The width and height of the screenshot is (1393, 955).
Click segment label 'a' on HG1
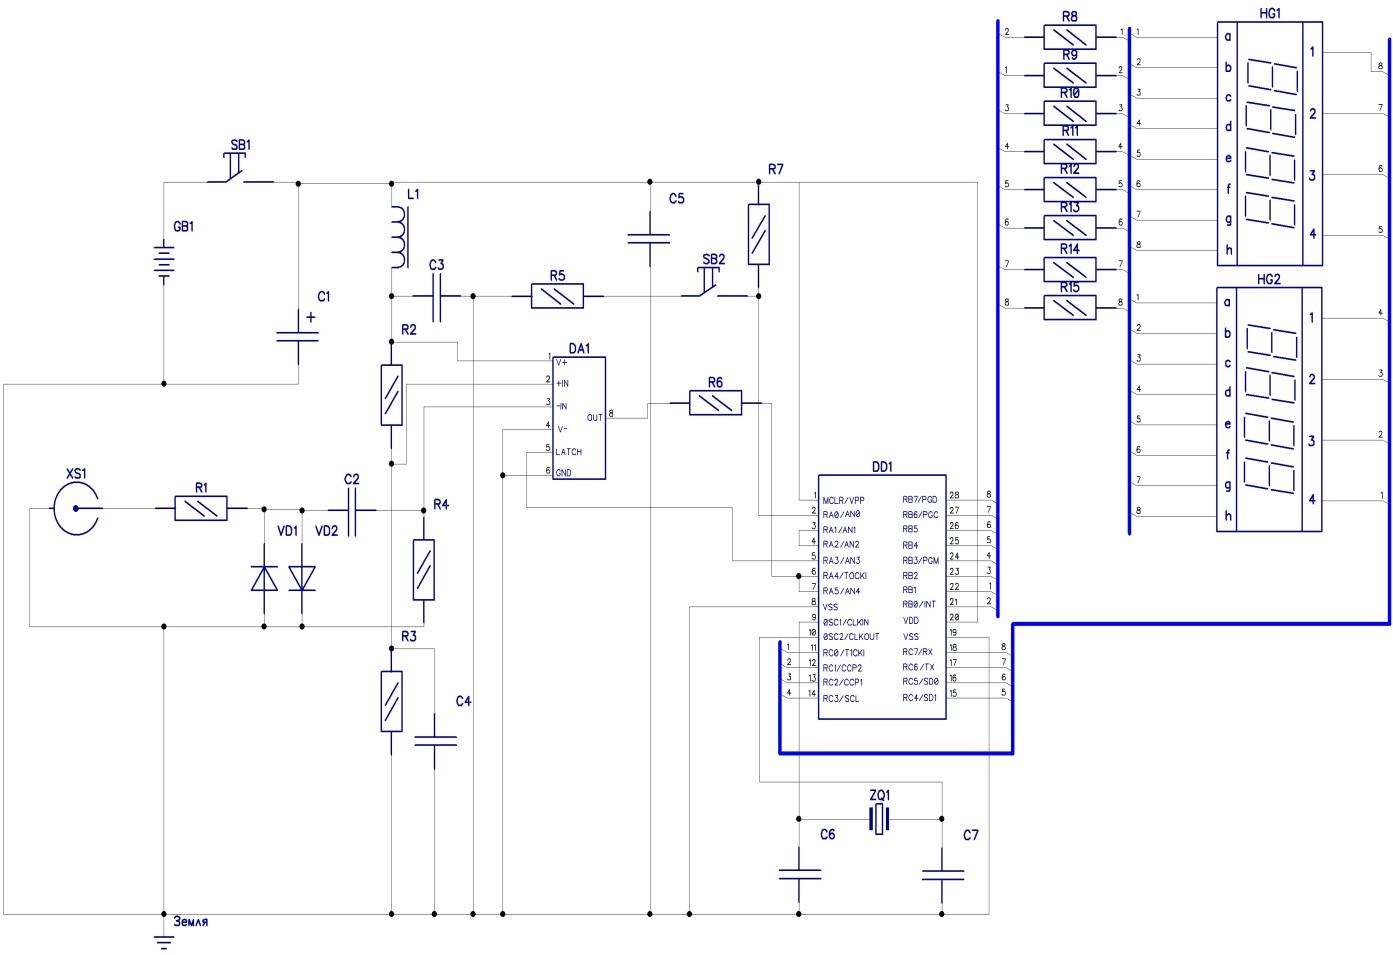pos(1228,37)
